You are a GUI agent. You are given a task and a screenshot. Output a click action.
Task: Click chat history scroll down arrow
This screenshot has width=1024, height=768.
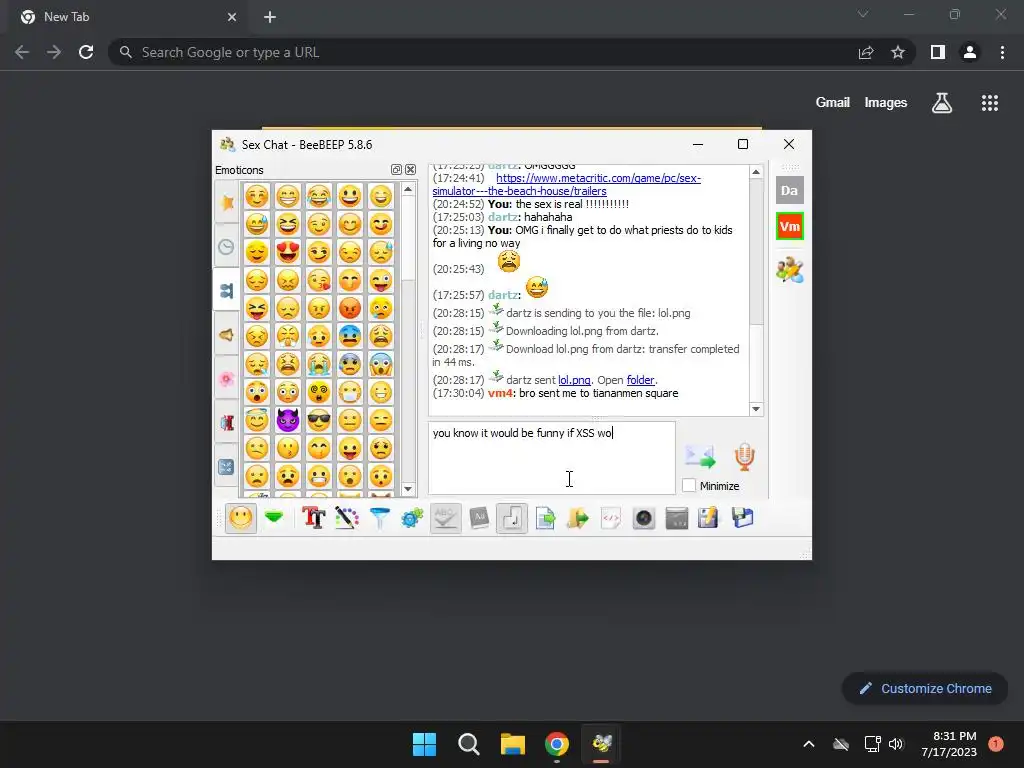coord(756,409)
